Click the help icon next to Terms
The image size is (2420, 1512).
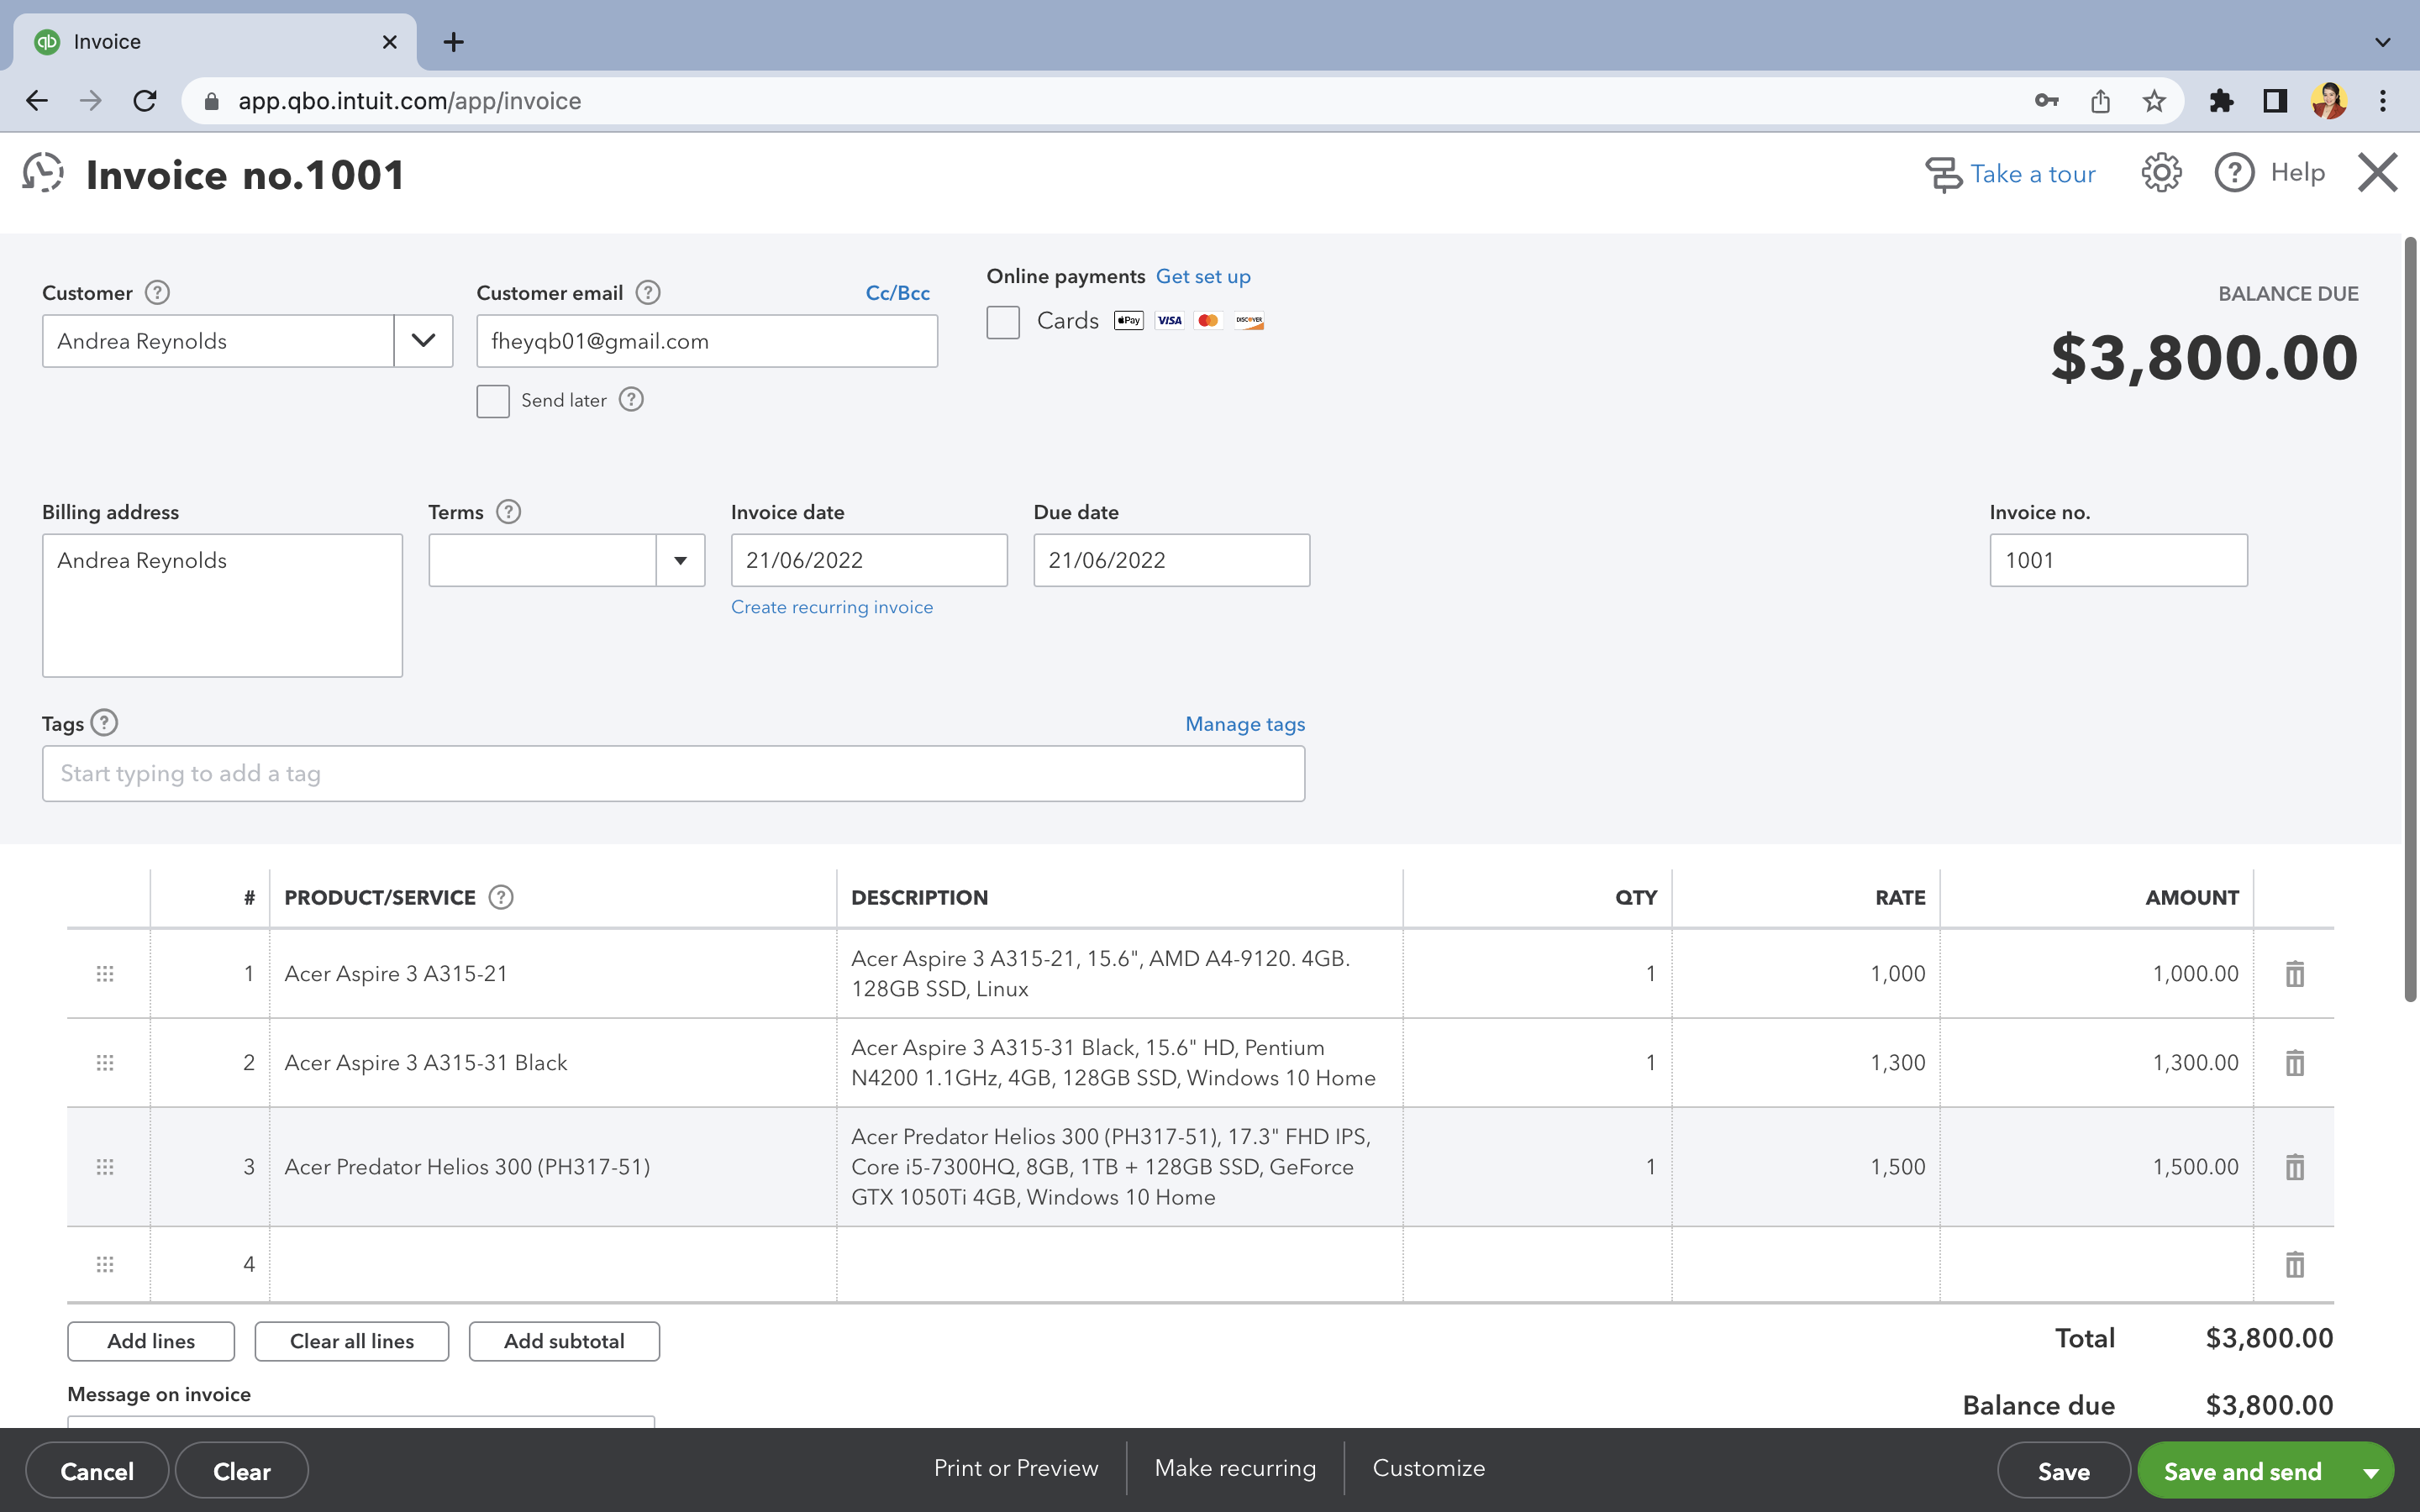pos(508,512)
